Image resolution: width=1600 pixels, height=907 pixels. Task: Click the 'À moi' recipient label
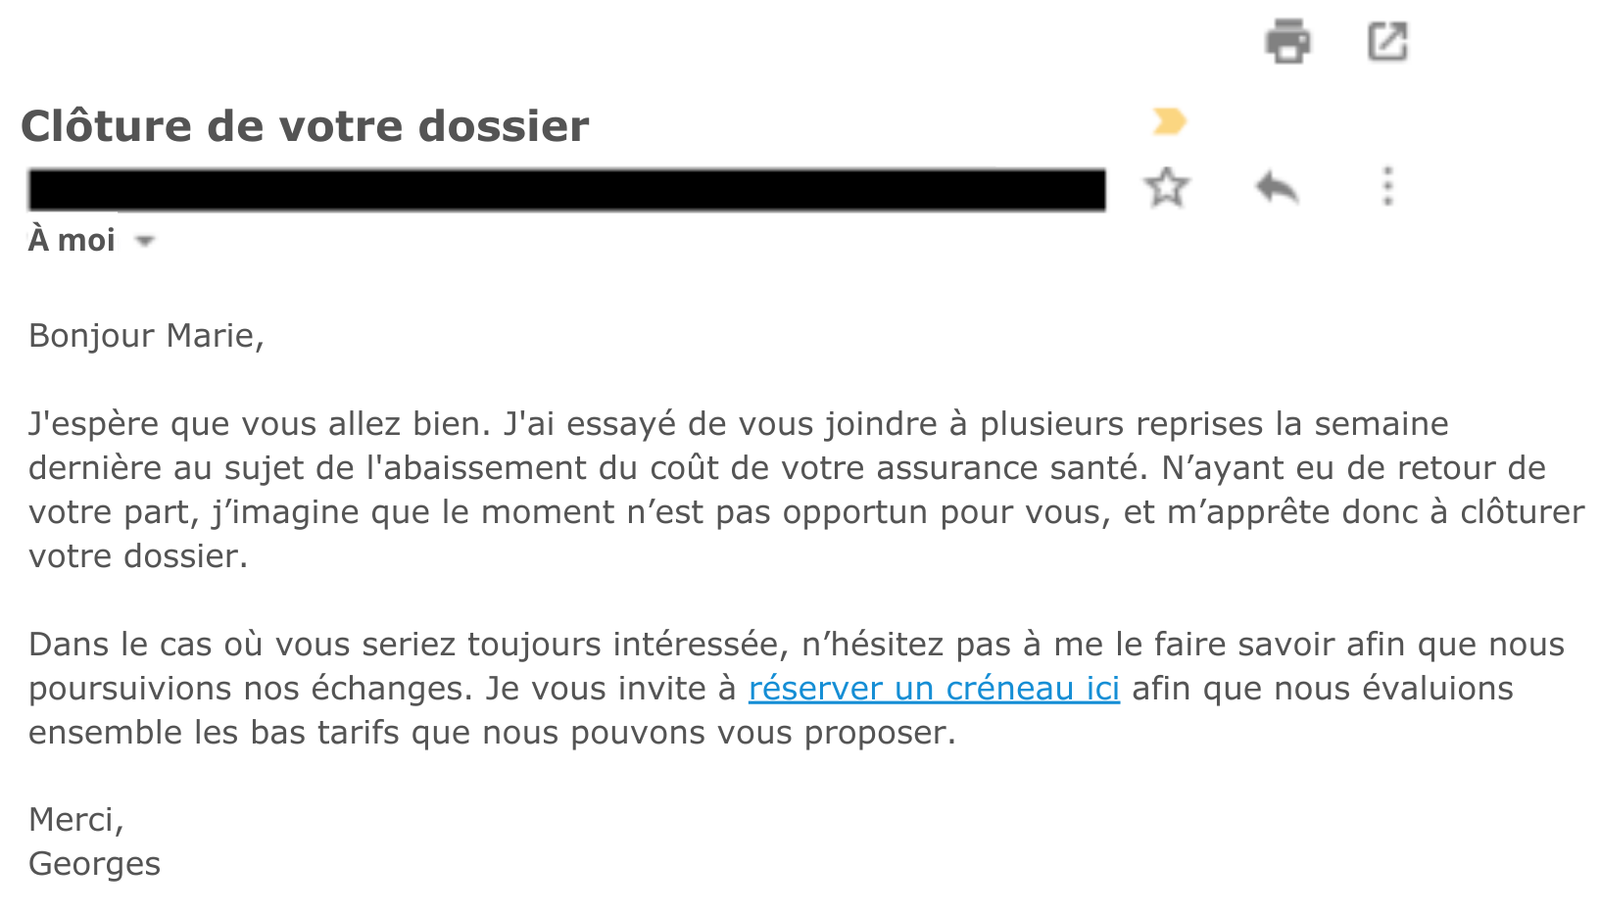[x=72, y=240]
